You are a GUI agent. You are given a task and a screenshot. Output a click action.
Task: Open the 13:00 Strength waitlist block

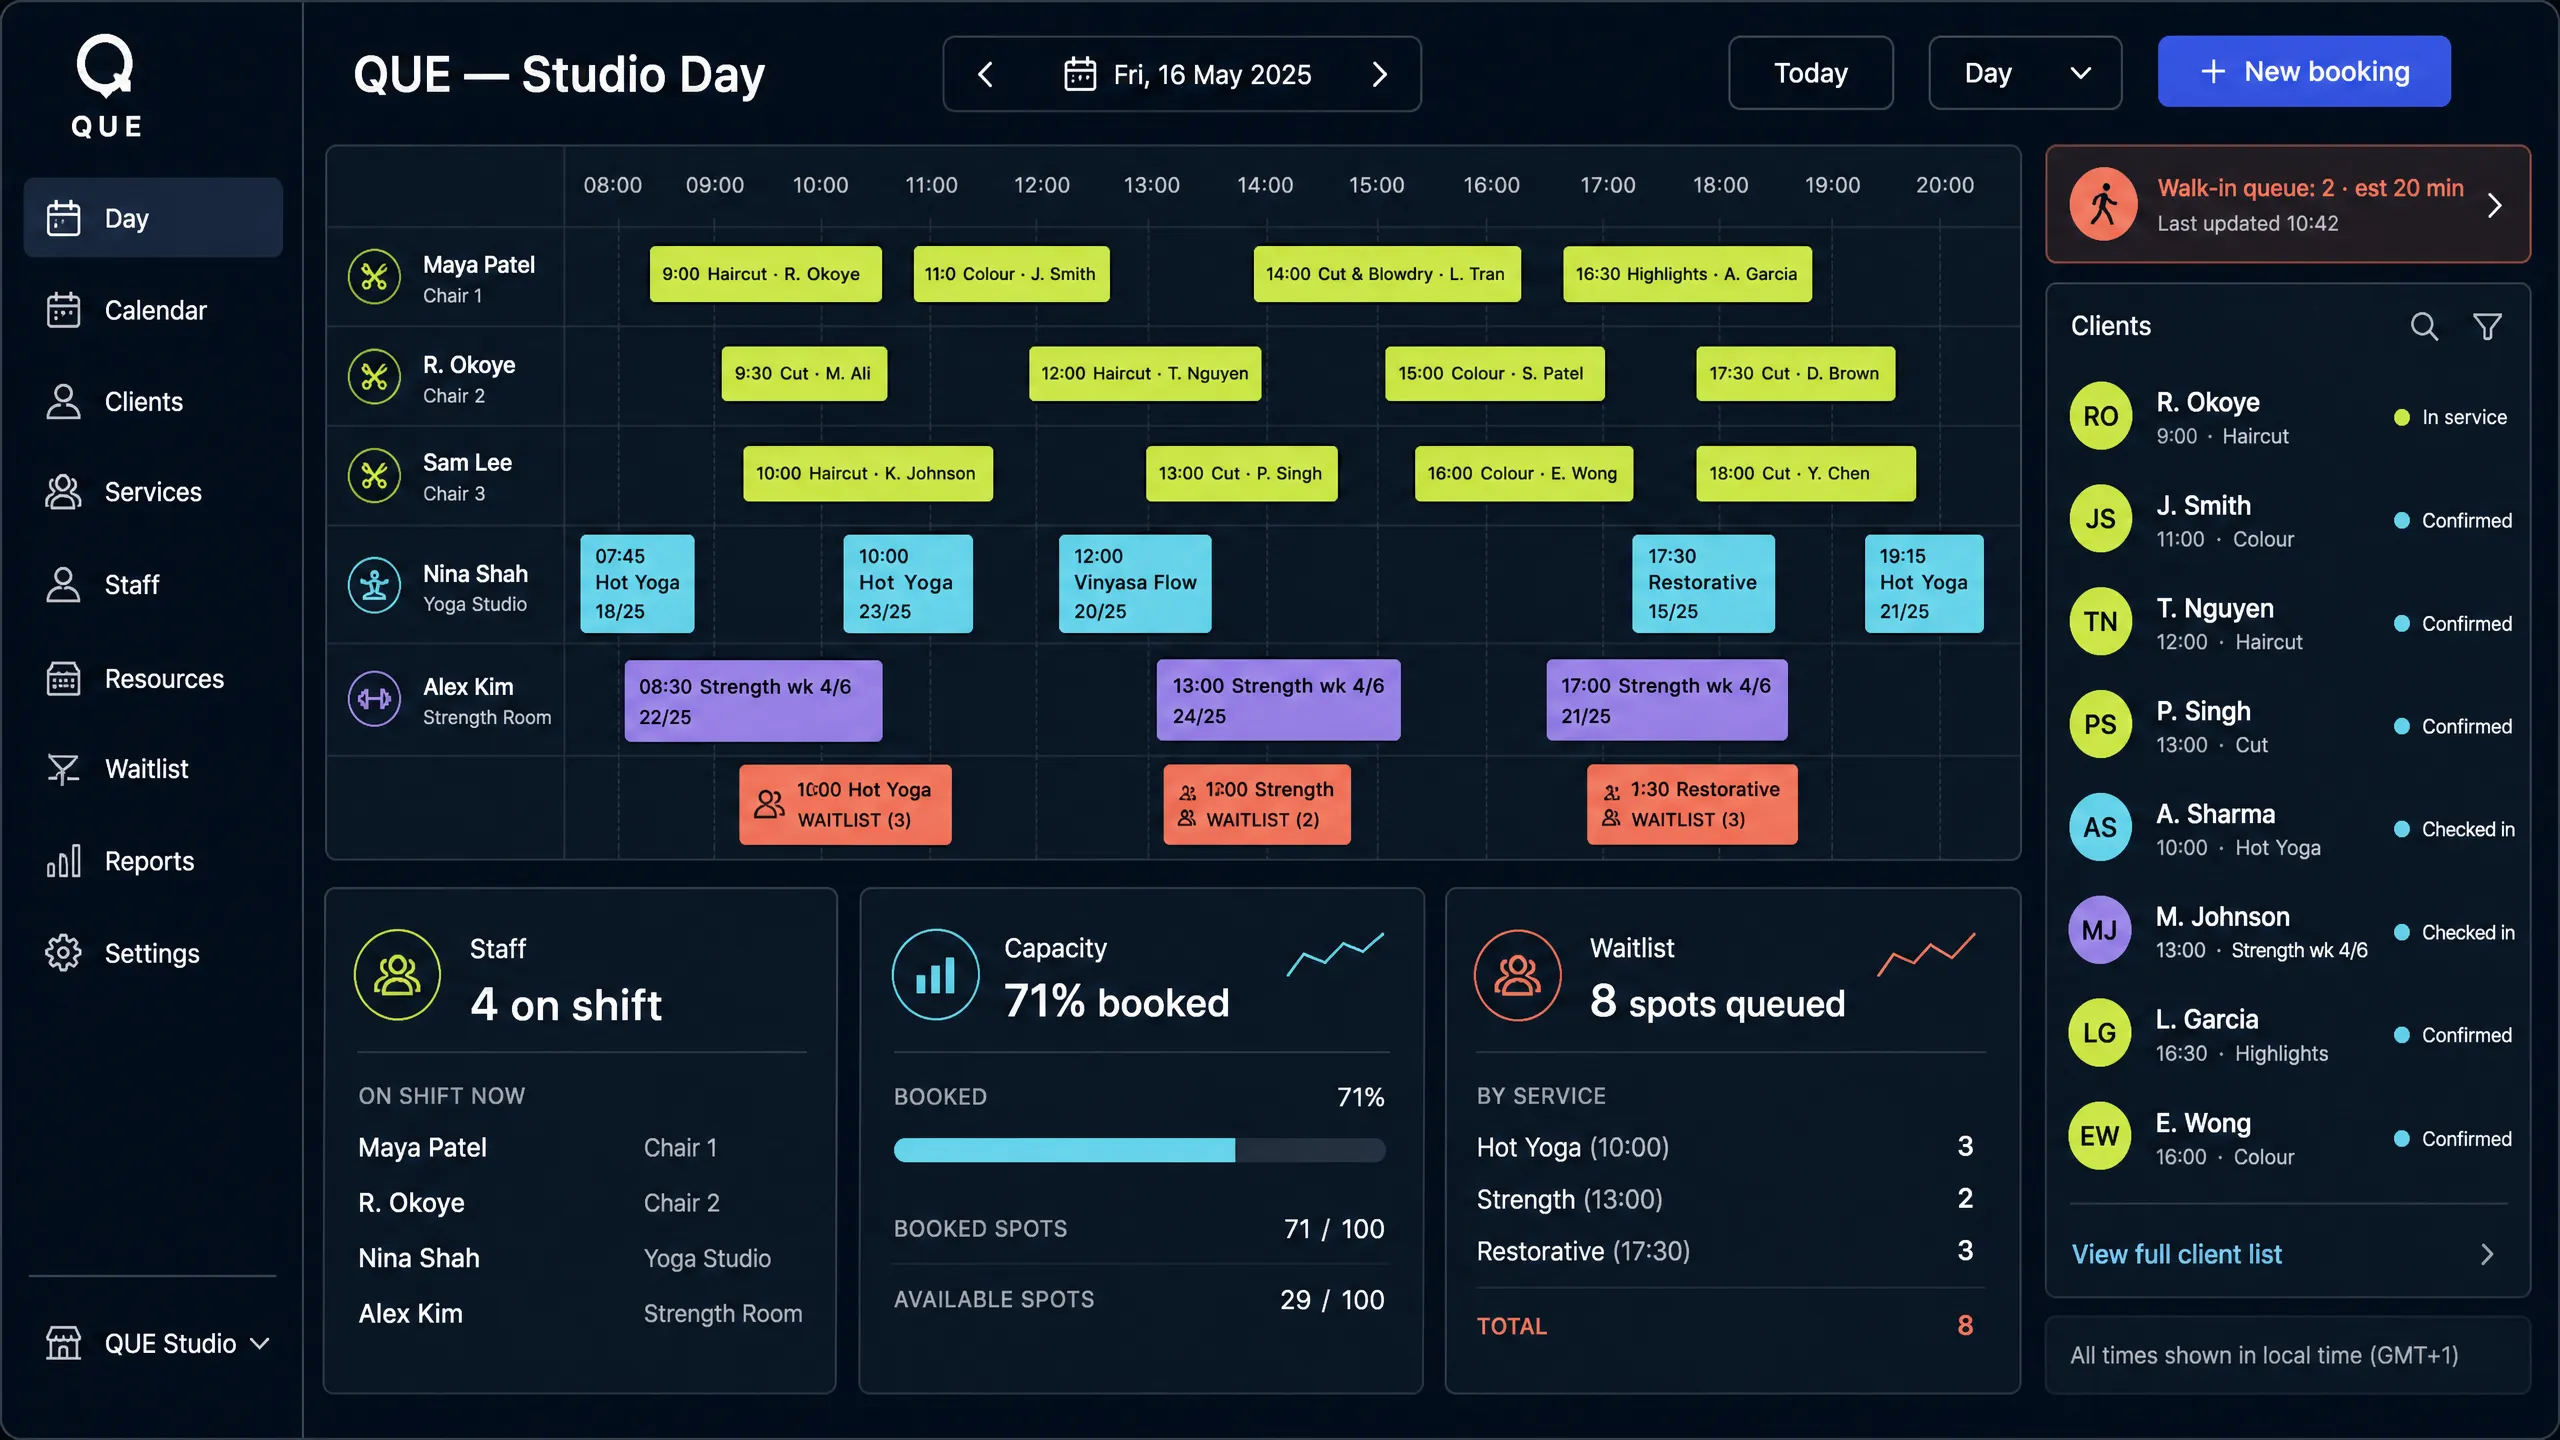coord(1257,805)
